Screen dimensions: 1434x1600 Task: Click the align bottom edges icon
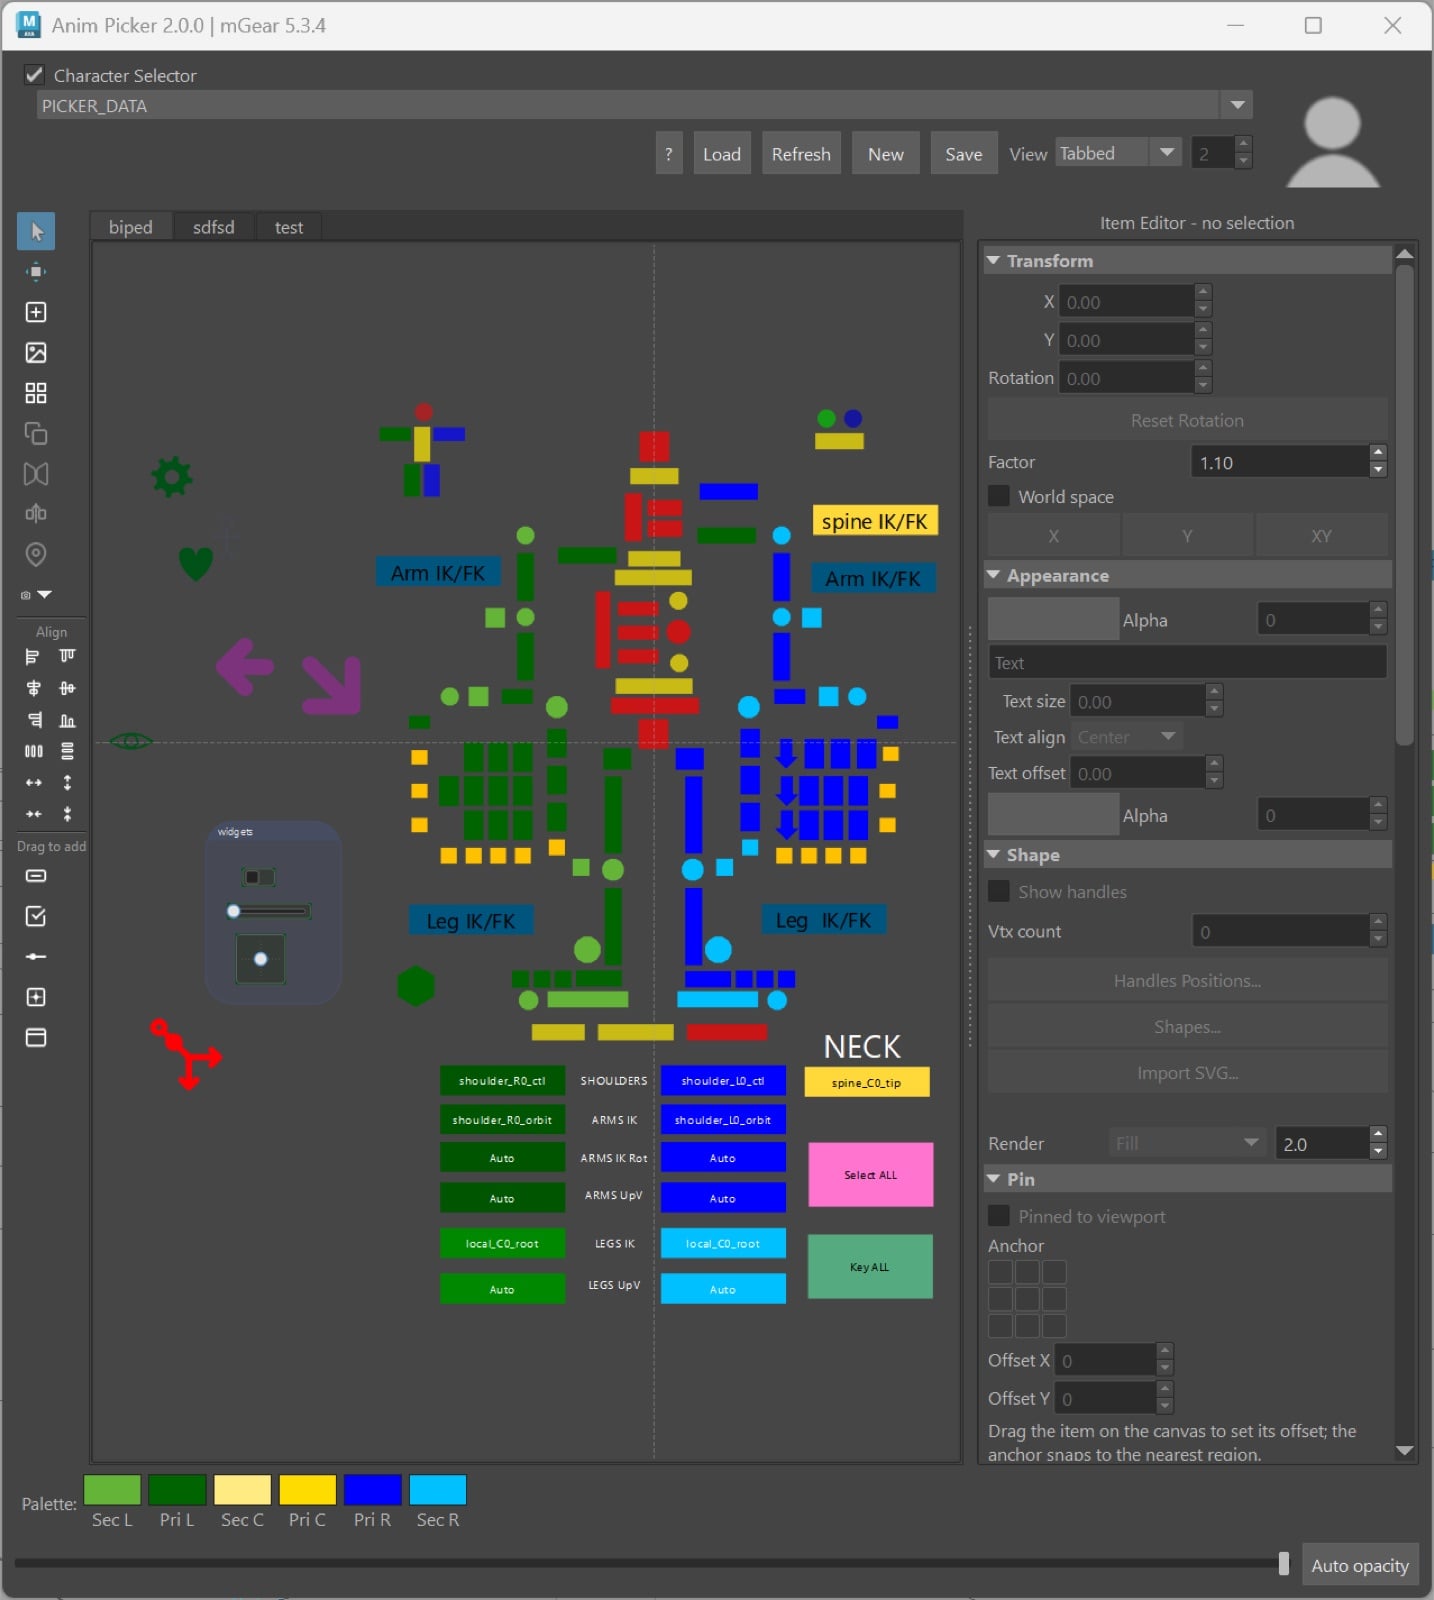tap(67, 720)
